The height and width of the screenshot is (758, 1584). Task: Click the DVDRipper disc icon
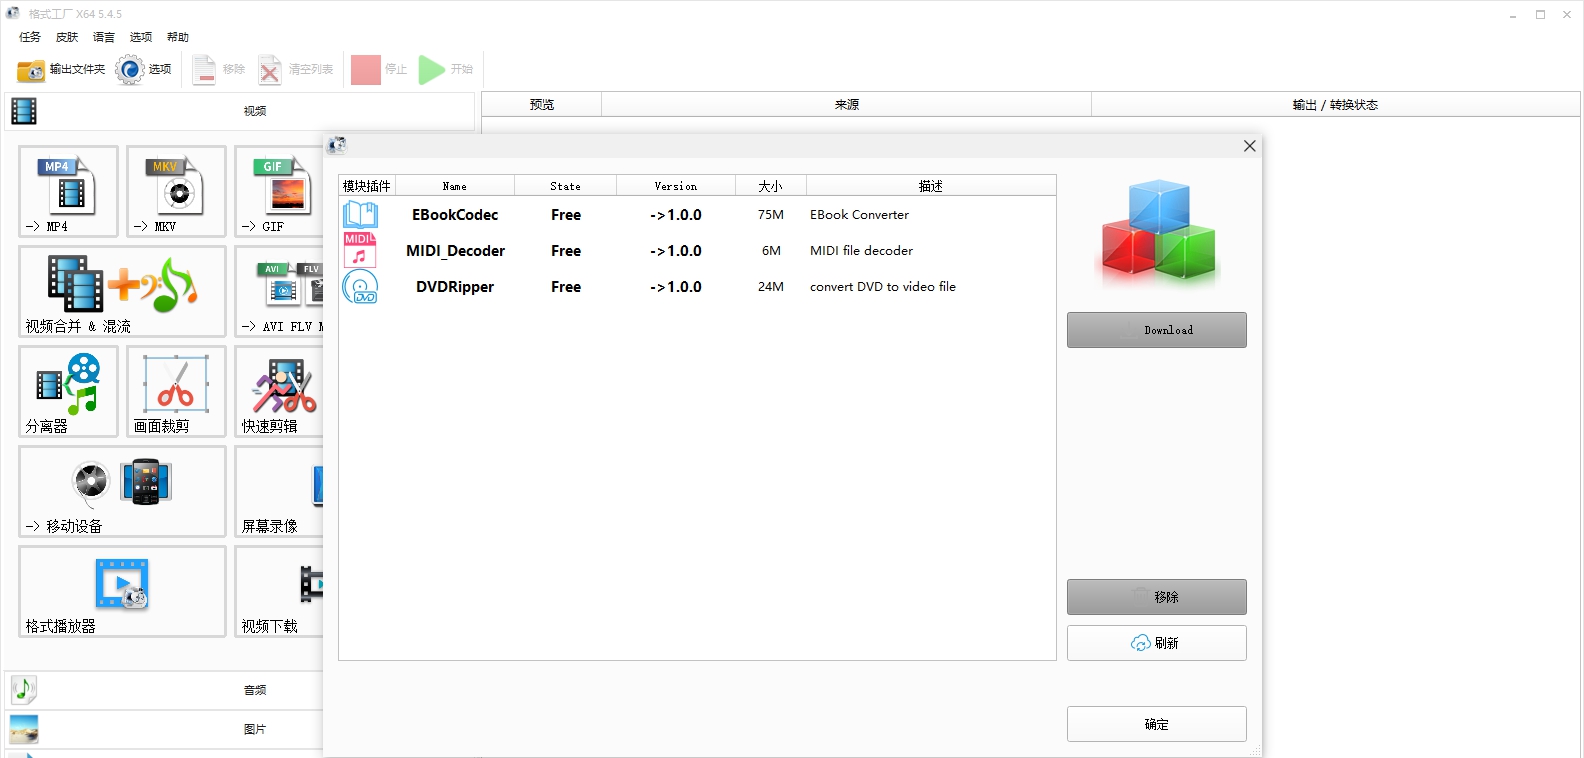coord(360,287)
